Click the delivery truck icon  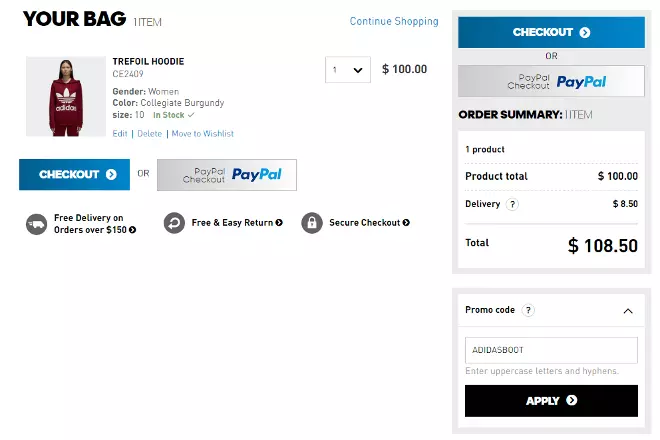pyautogui.click(x=36, y=223)
